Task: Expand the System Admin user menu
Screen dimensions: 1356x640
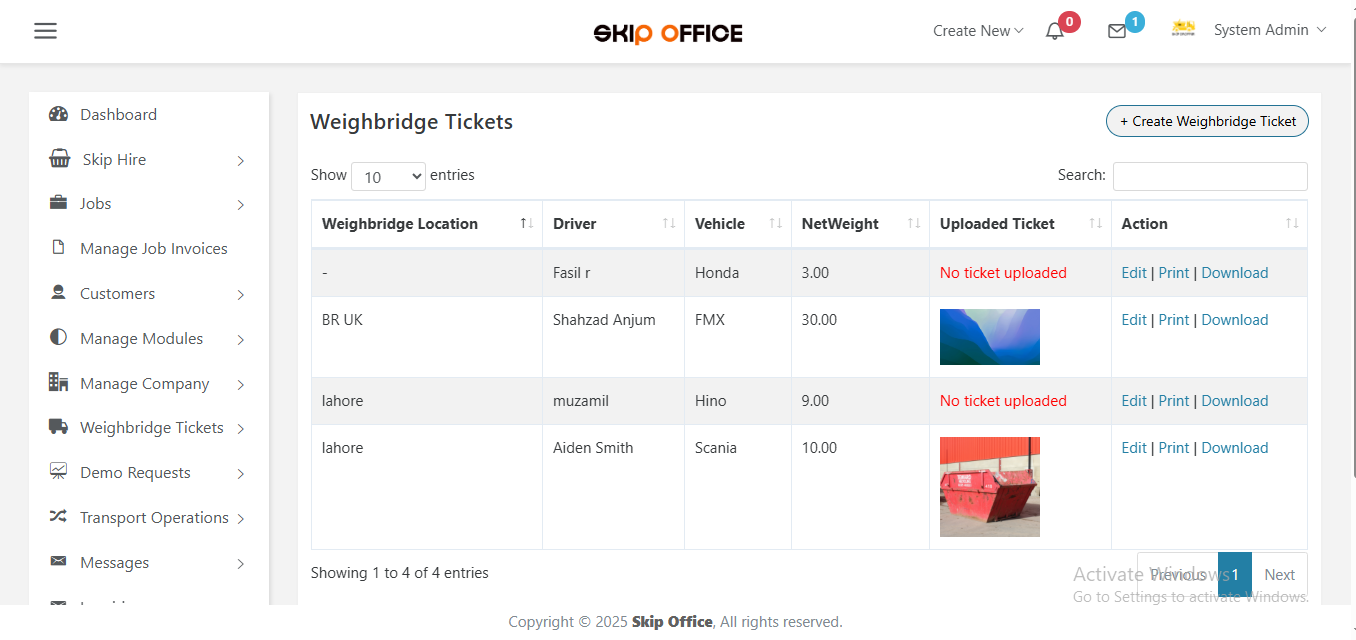Action: click(1269, 30)
